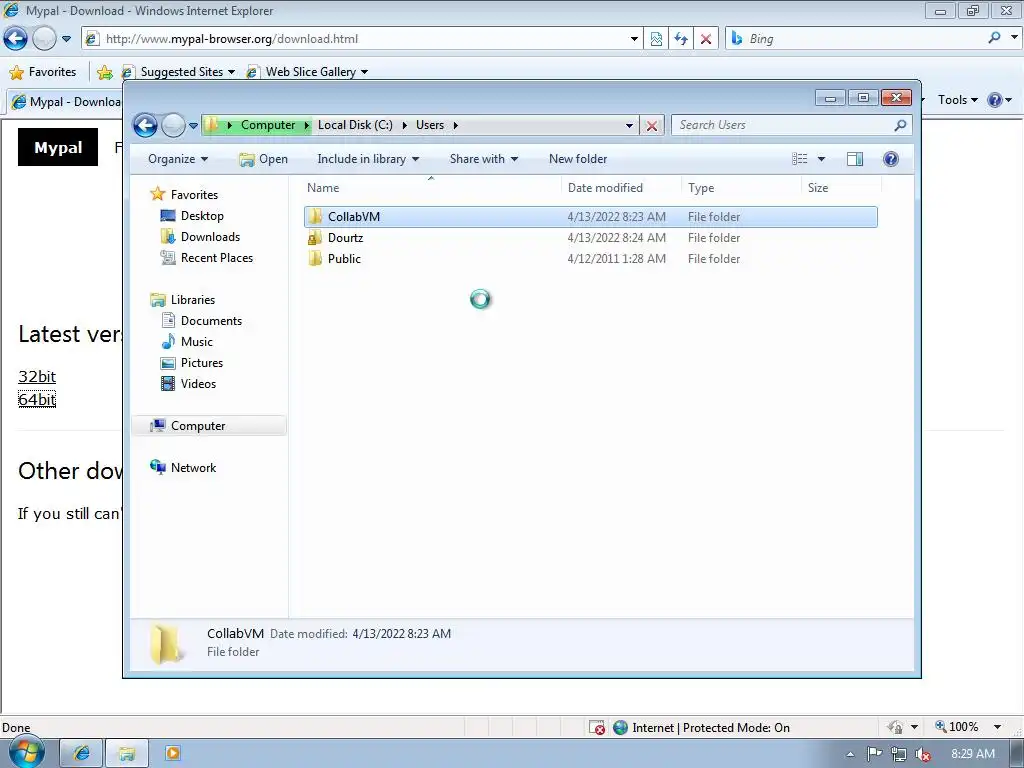Click the Explorer back arrow button
This screenshot has height=768, width=1024.
tap(145, 125)
